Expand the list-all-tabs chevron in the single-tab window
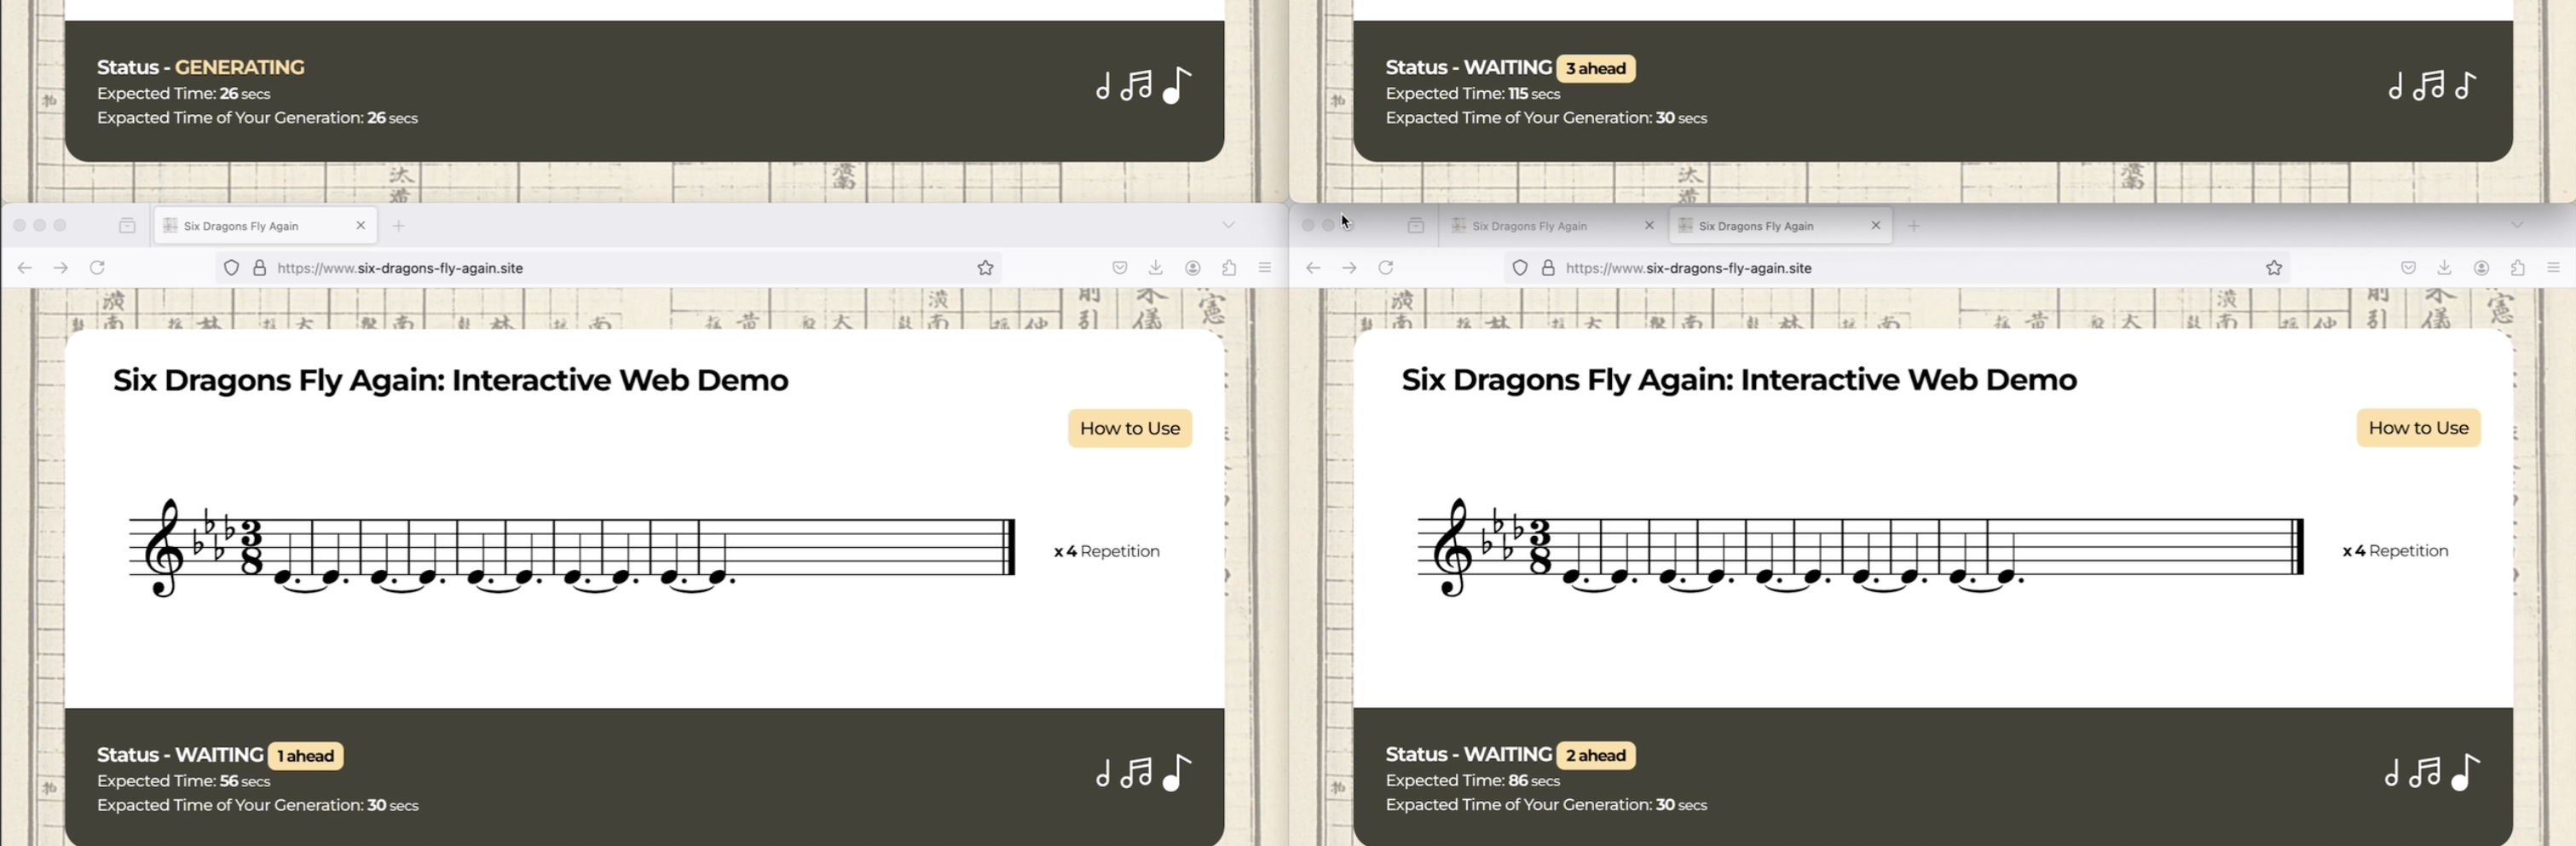This screenshot has width=2576, height=846. click(x=1229, y=226)
